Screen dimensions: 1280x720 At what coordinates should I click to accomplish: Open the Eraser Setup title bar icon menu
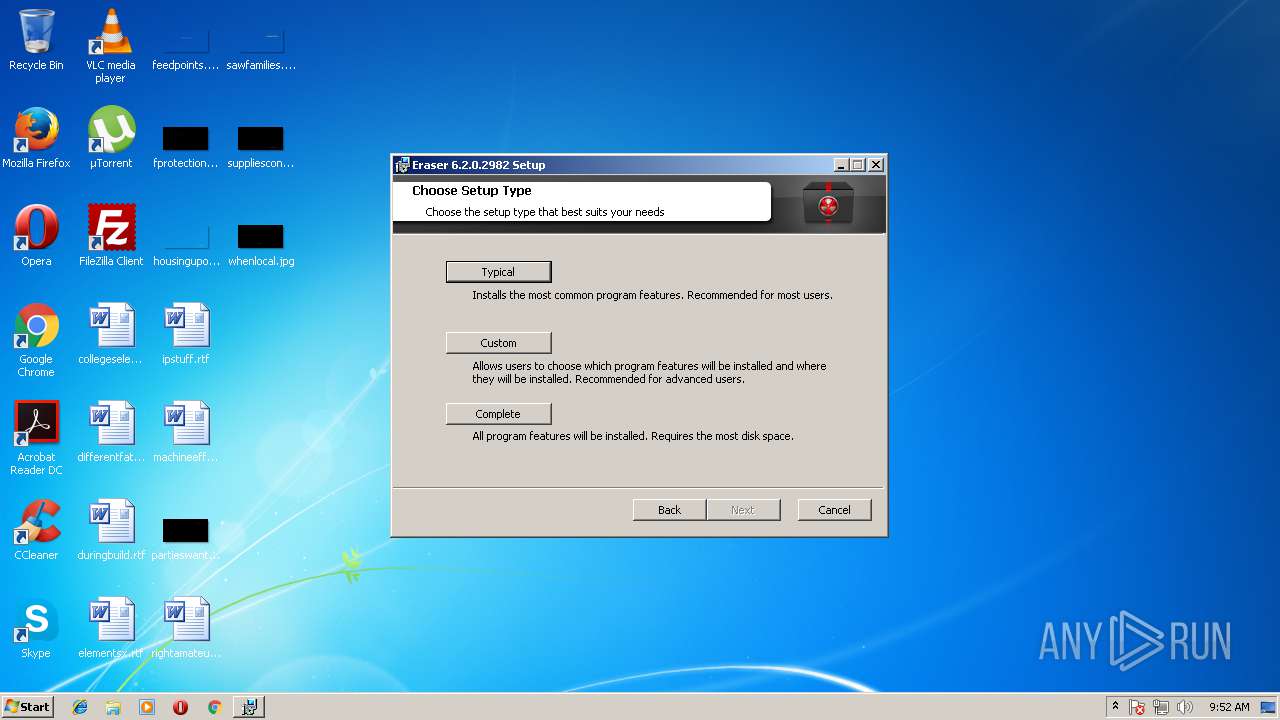pos(402,165)
